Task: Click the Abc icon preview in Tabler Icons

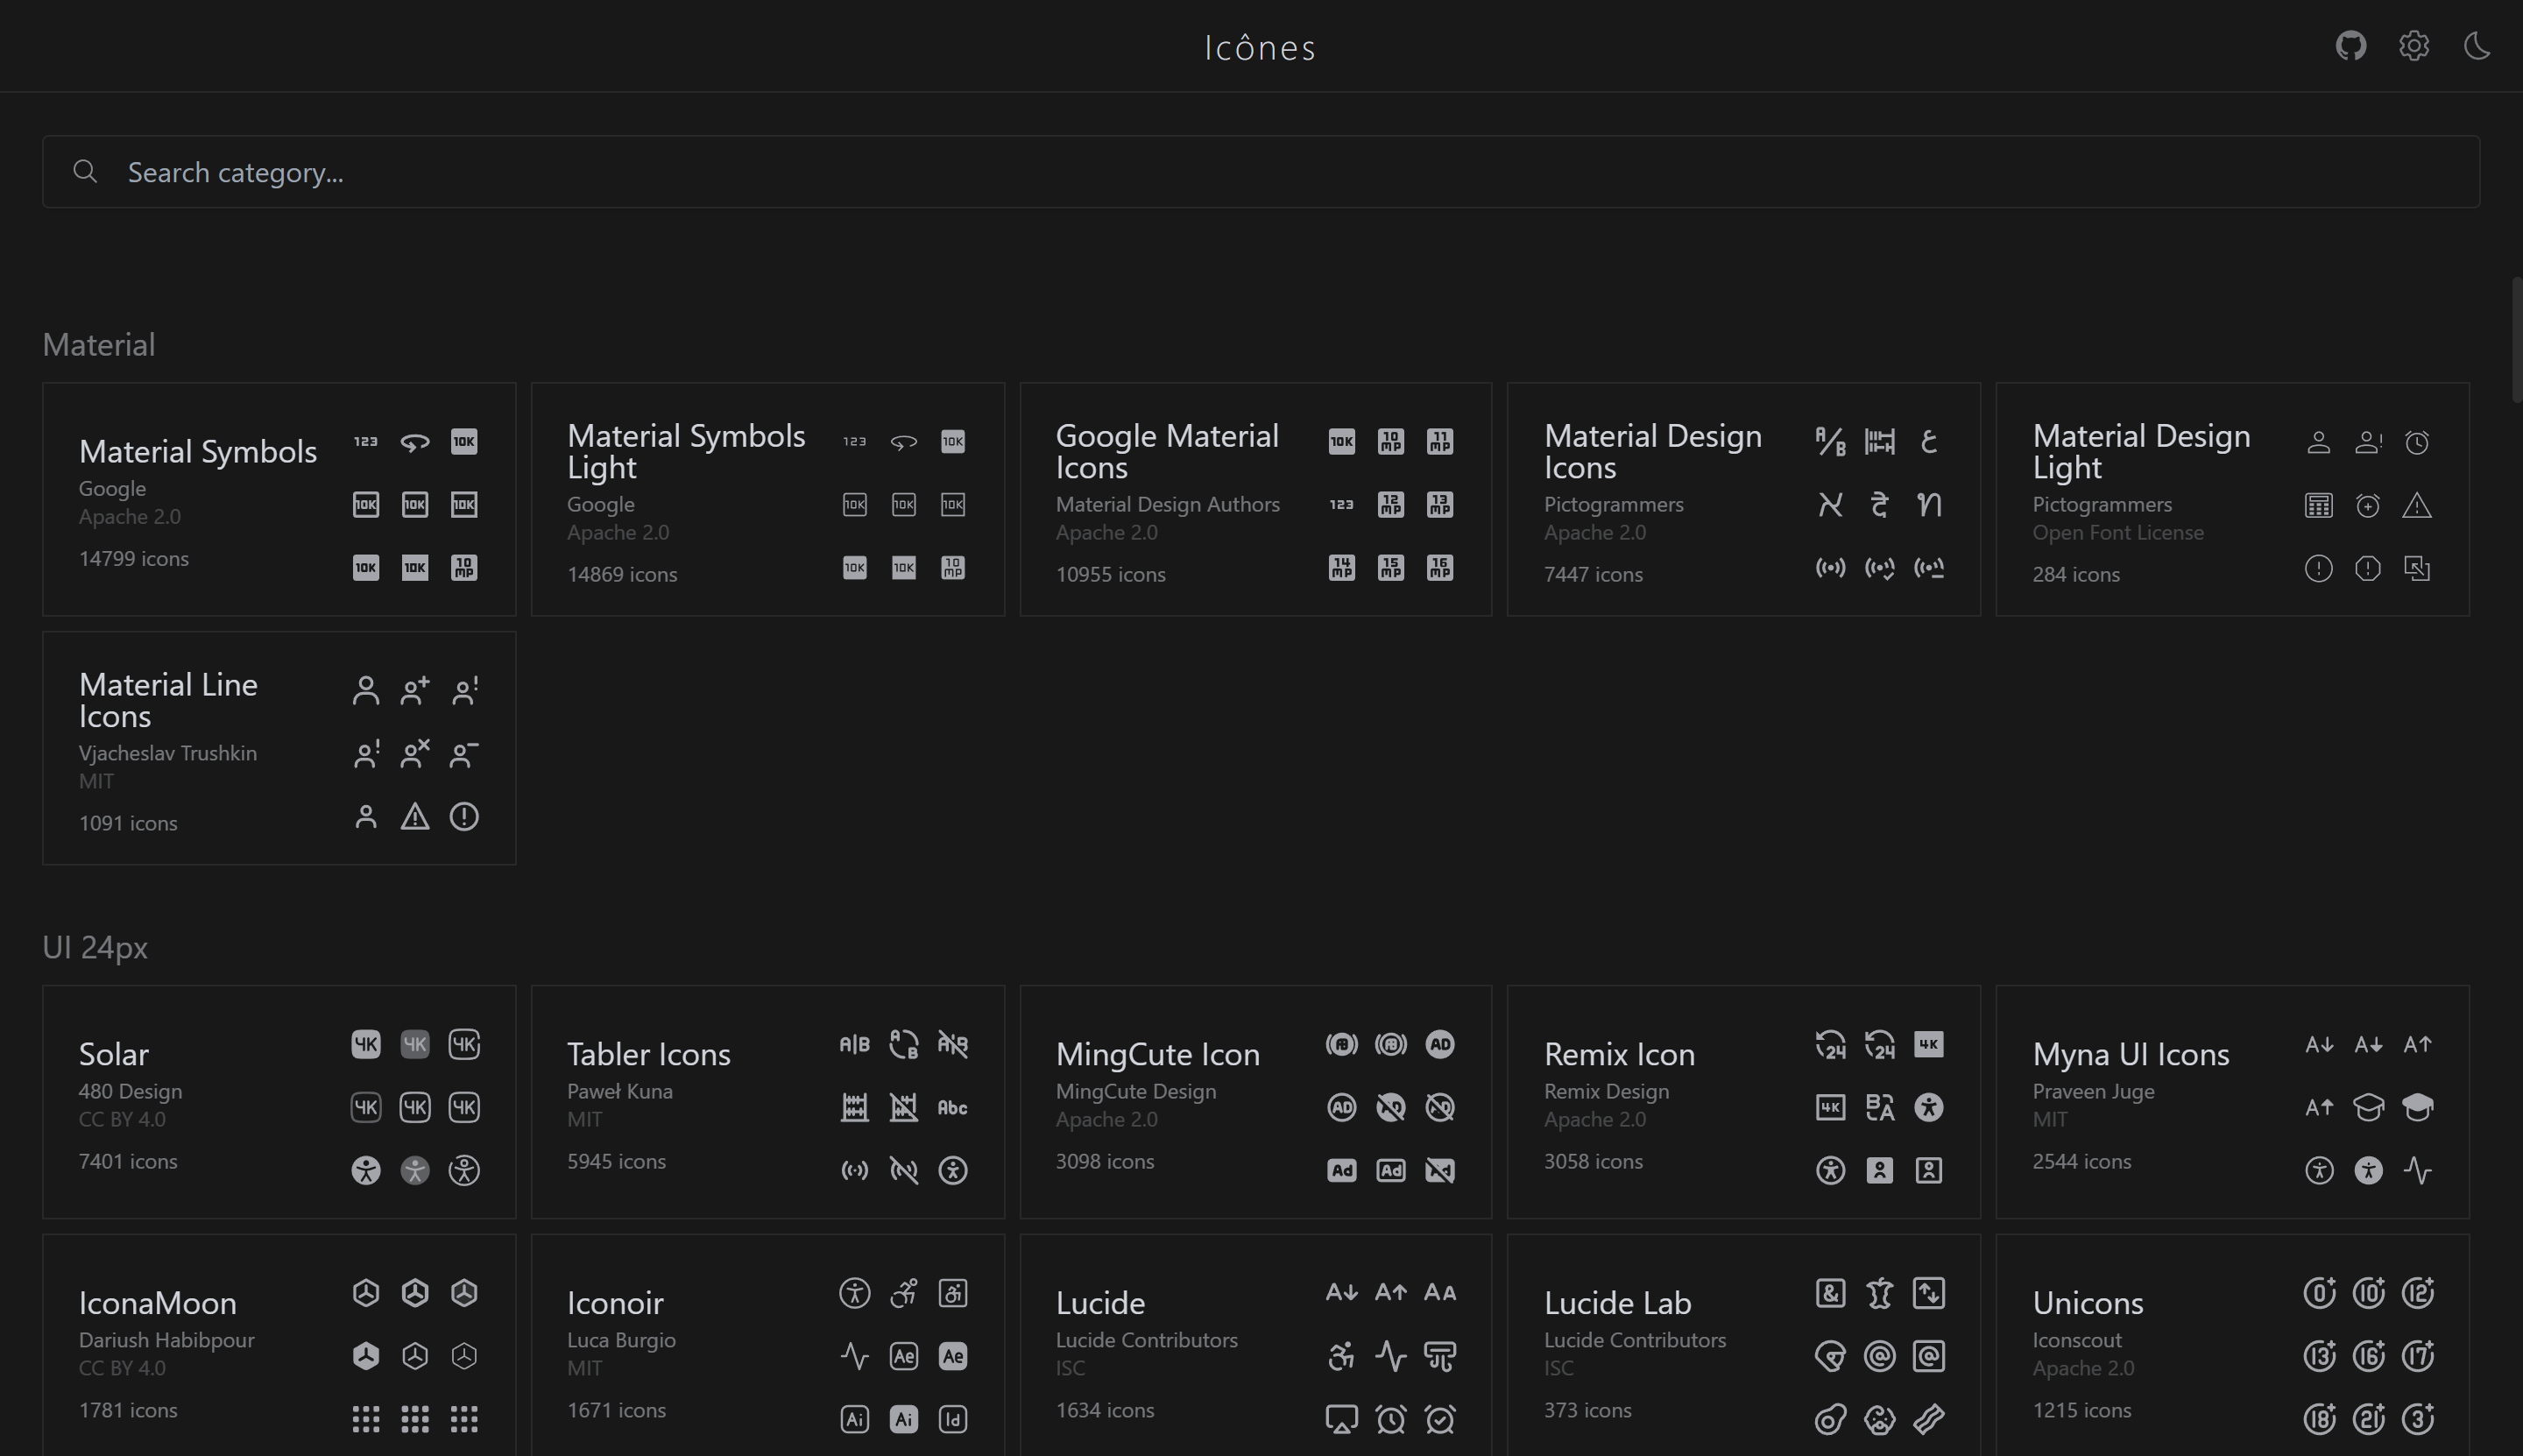Action: [x=952, y=1107]
